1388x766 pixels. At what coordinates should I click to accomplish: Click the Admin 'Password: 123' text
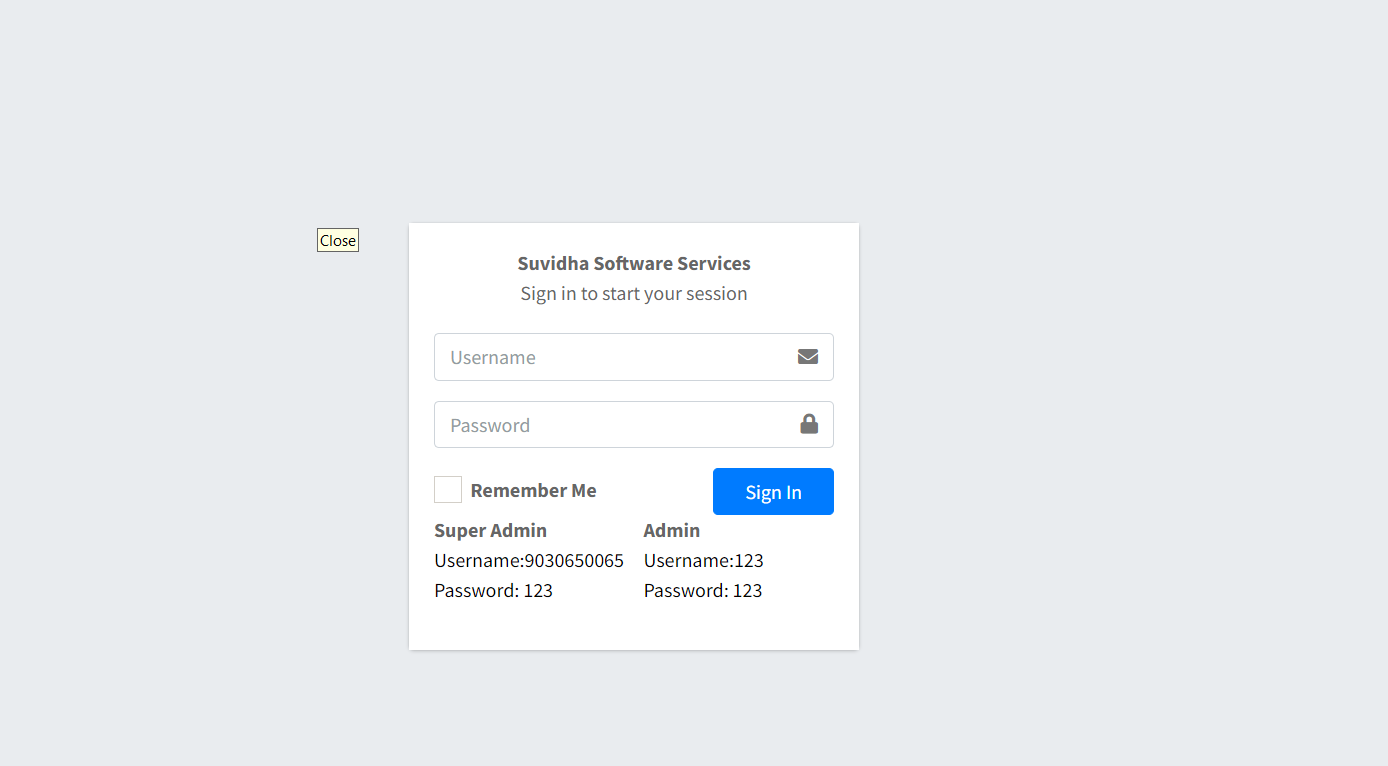[703, 590]
